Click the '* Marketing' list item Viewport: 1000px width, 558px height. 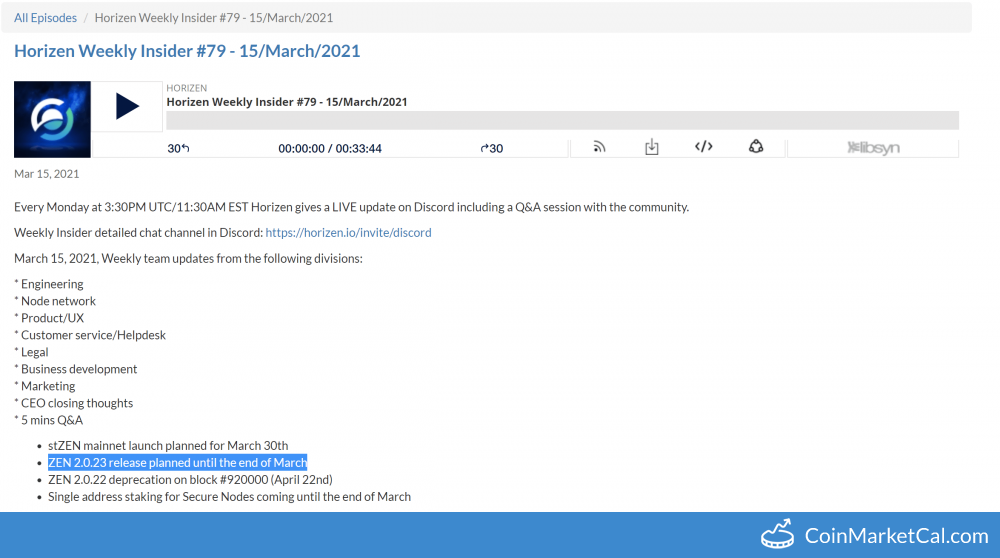(x=45, y=386)
